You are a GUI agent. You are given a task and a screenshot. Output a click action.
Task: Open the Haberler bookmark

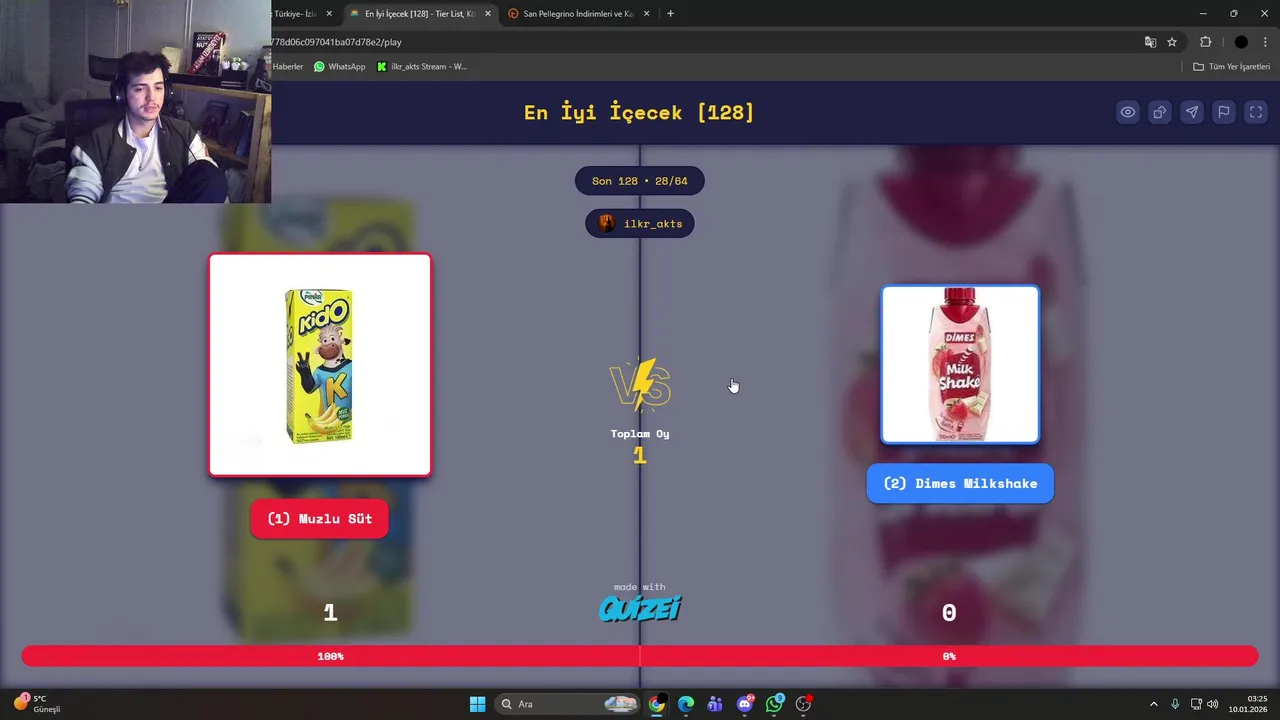[288, 67]
